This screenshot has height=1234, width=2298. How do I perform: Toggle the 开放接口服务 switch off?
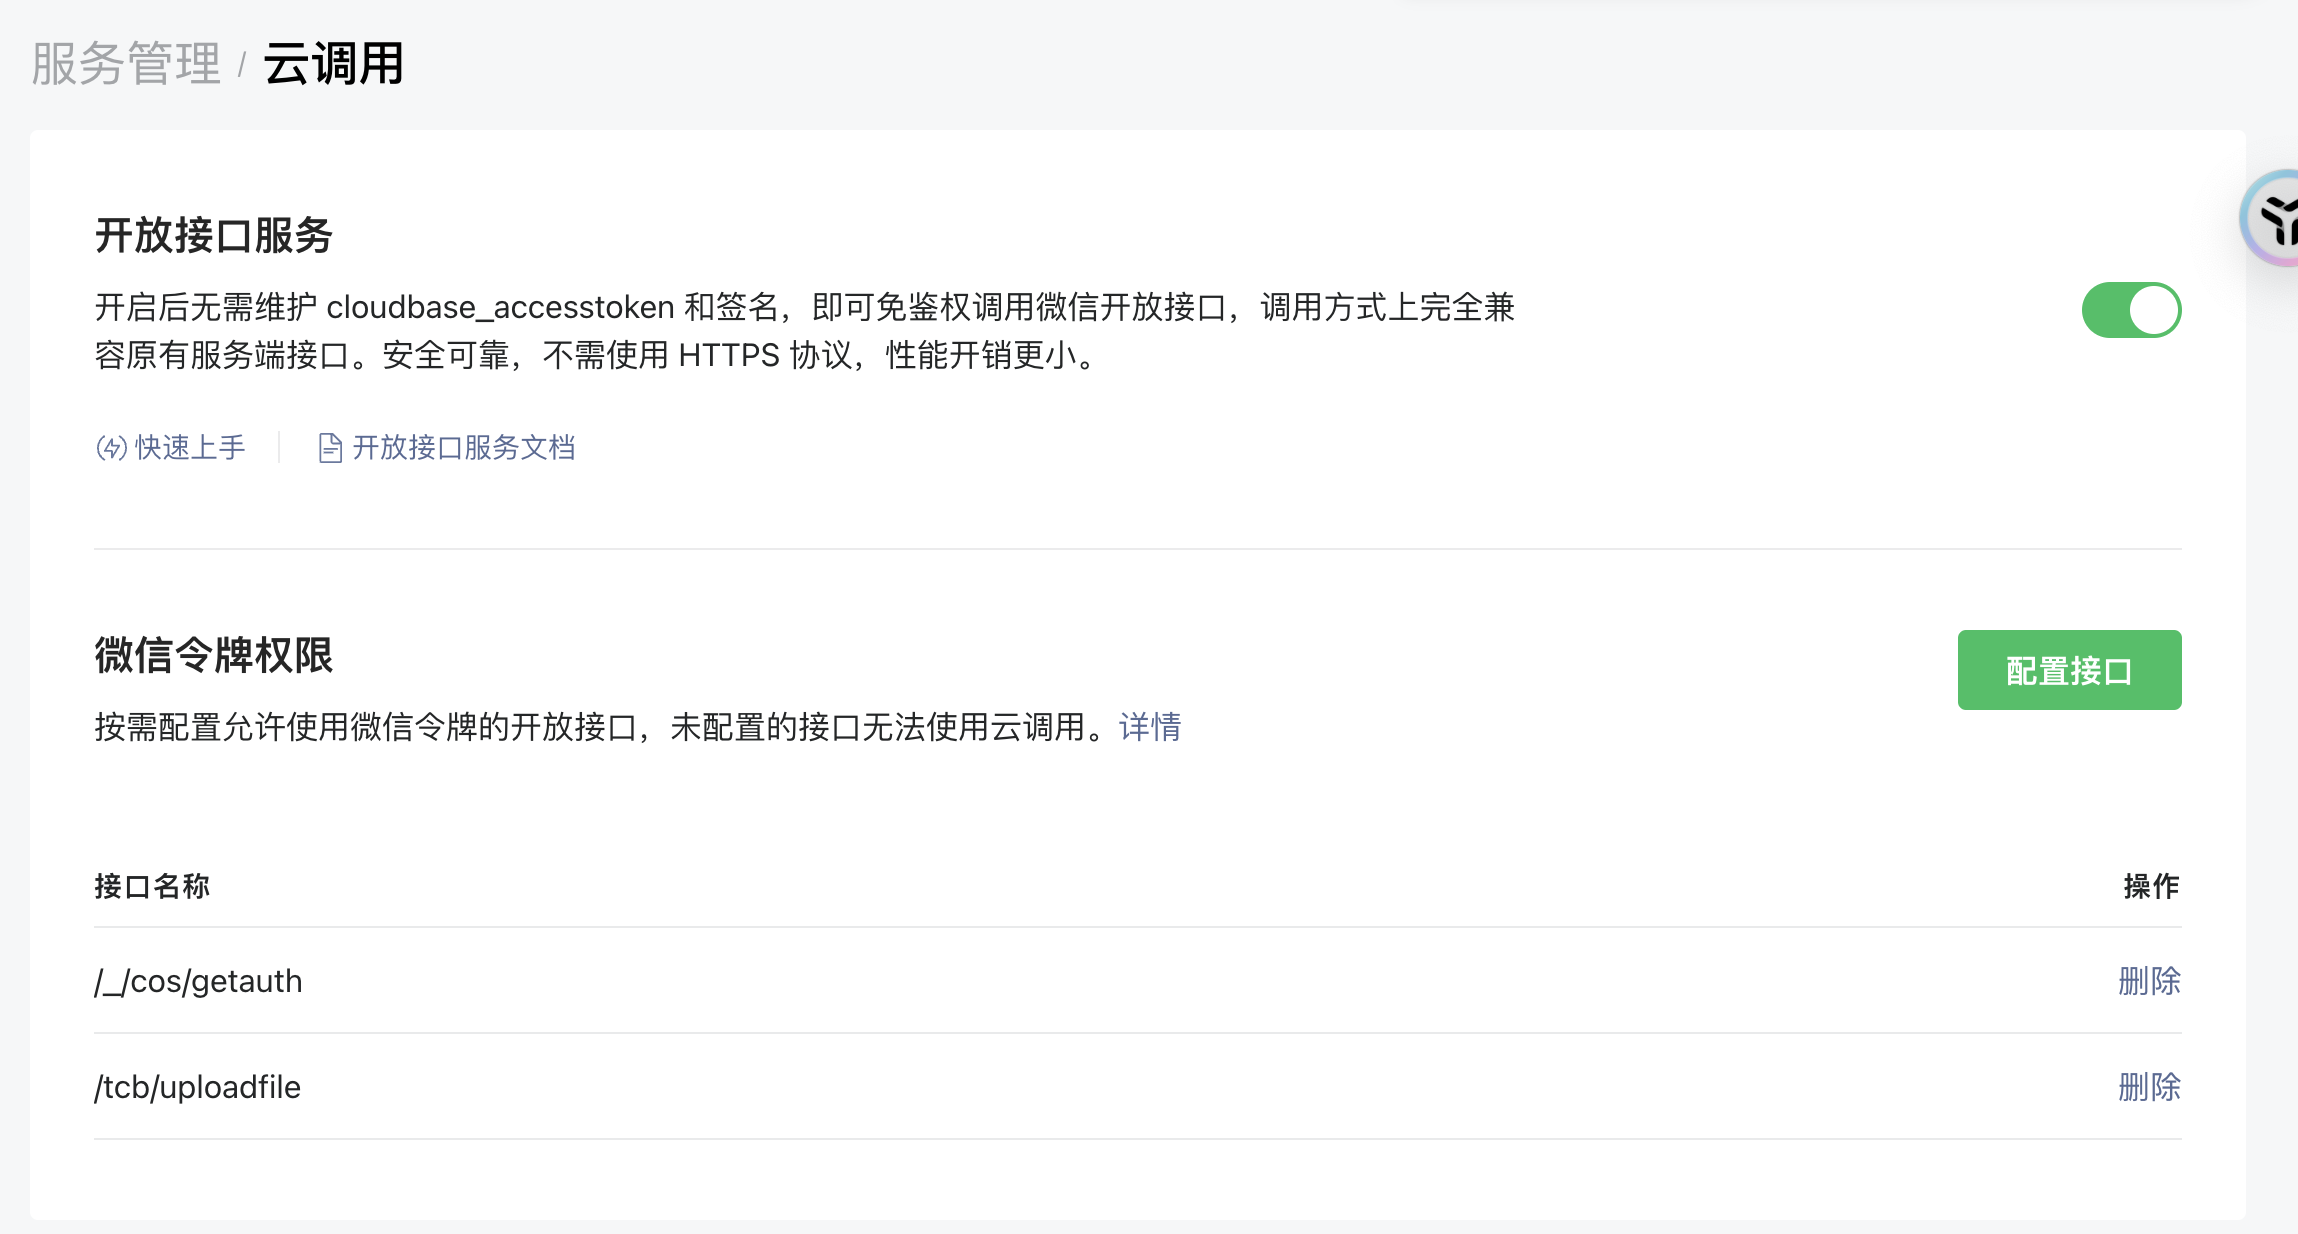[x=2131, y=310]
